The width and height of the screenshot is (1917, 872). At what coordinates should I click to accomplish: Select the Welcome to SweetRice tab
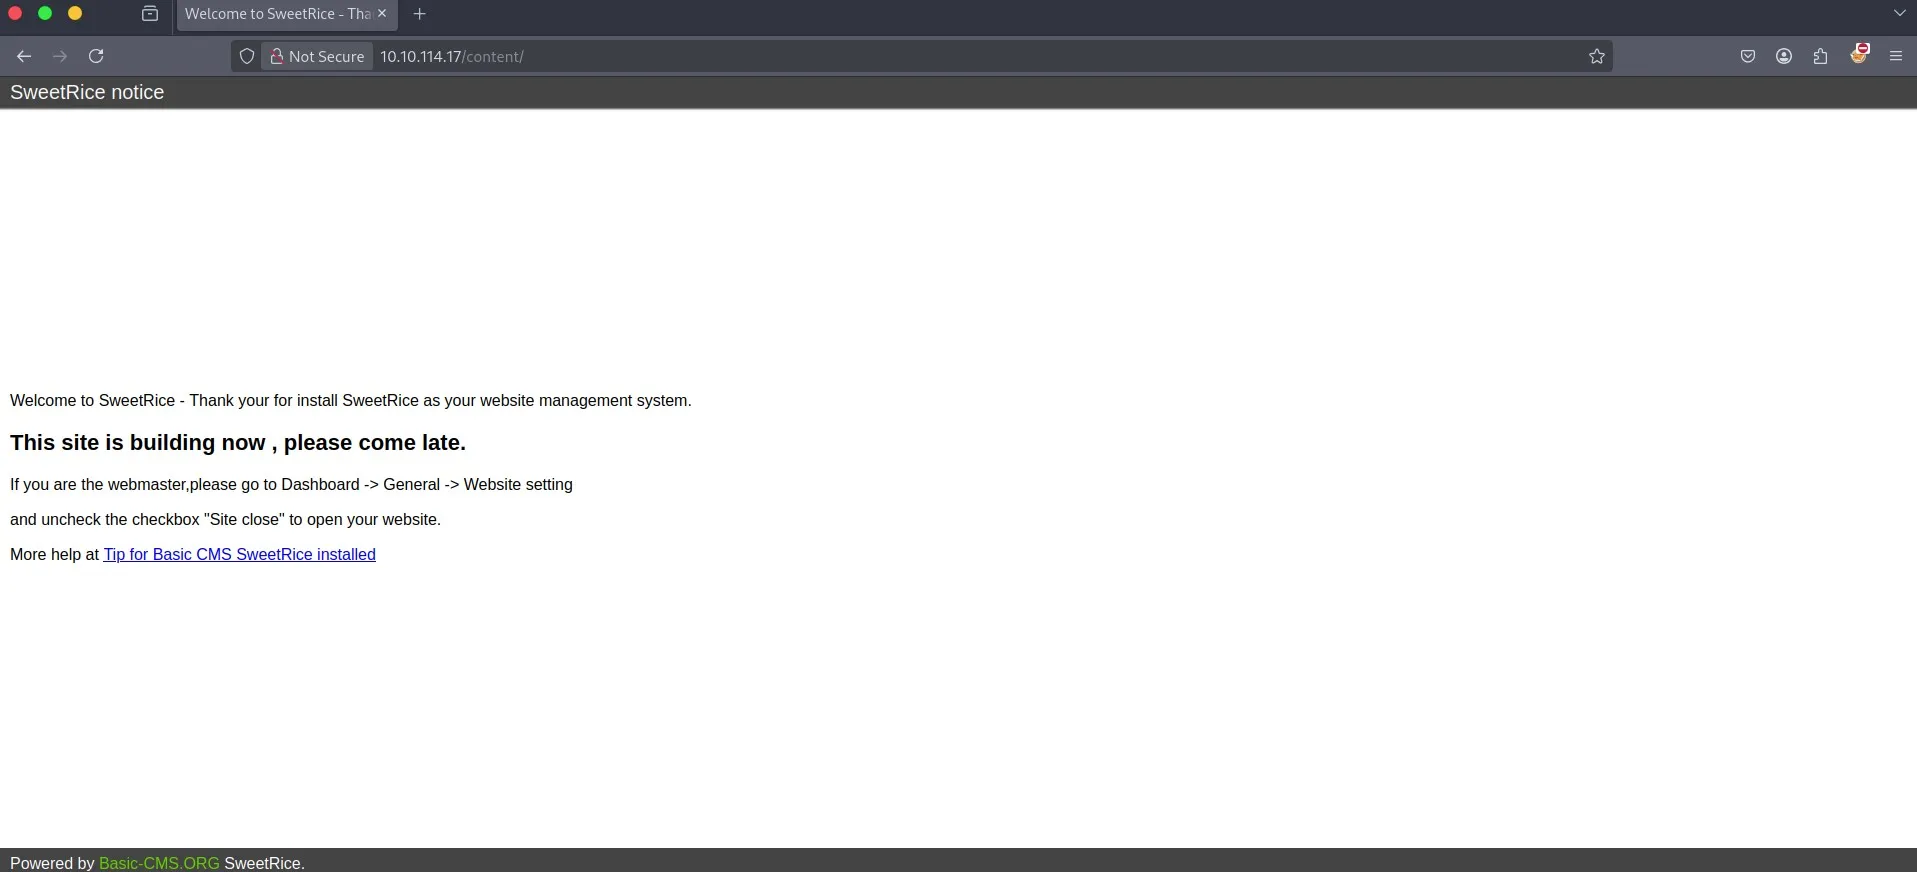click(x=285, y=14)
